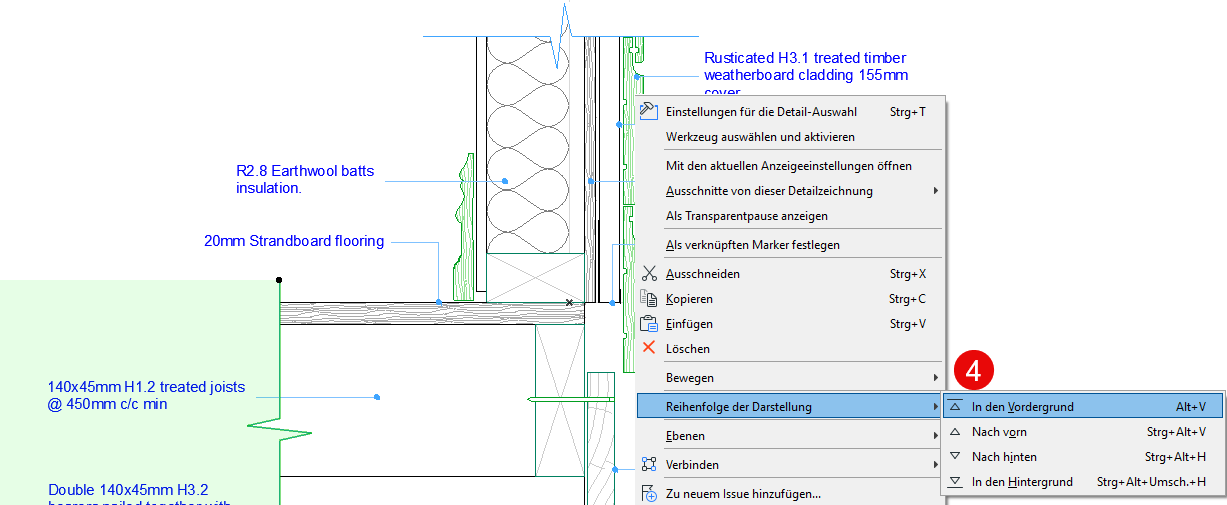The width and height of the screenshot is (1227, 505).
Task: Open the Verbinden submenu
Action: [x=790, y=464]
